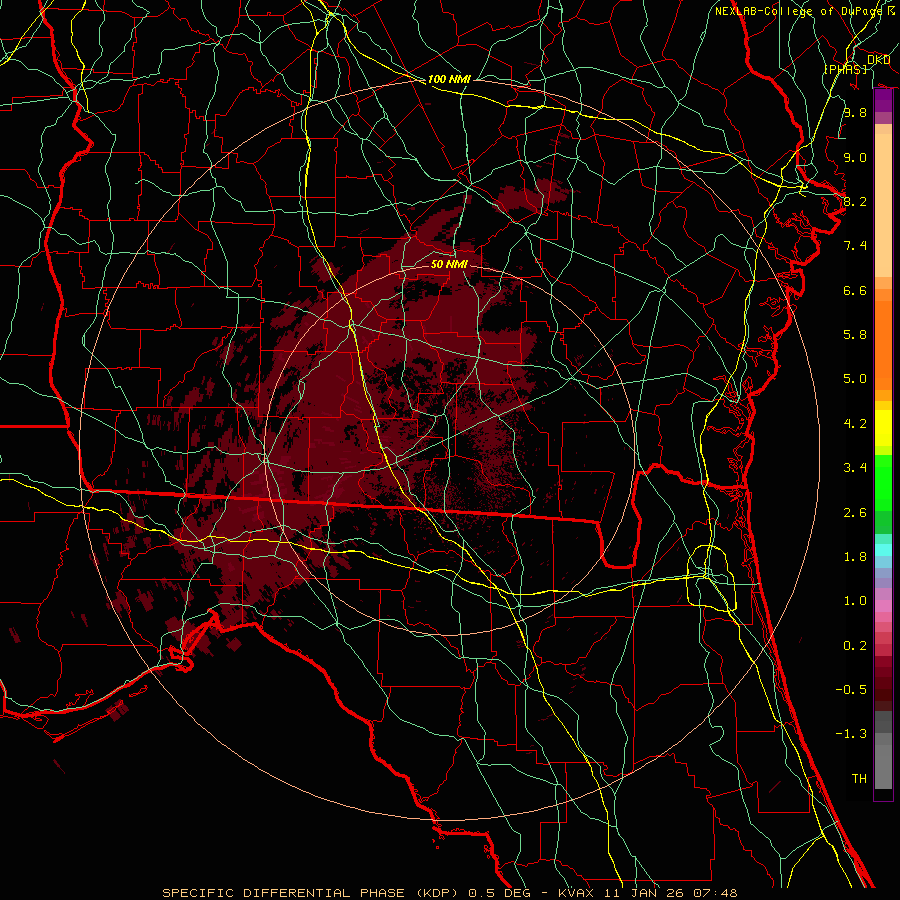Image resolution: width=900 pixels, height=900 pixels.
Task: Click the -1.3 value on the scale
Action: pyautogui.click(x=851, y=734)
